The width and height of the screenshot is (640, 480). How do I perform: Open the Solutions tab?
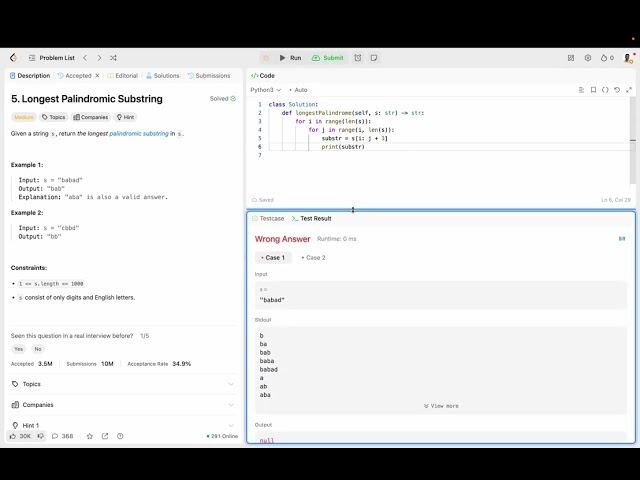coord(162,76)
